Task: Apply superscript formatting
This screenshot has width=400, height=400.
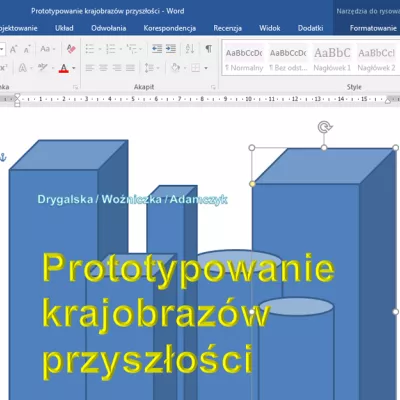Action: (x=3, y=68)
